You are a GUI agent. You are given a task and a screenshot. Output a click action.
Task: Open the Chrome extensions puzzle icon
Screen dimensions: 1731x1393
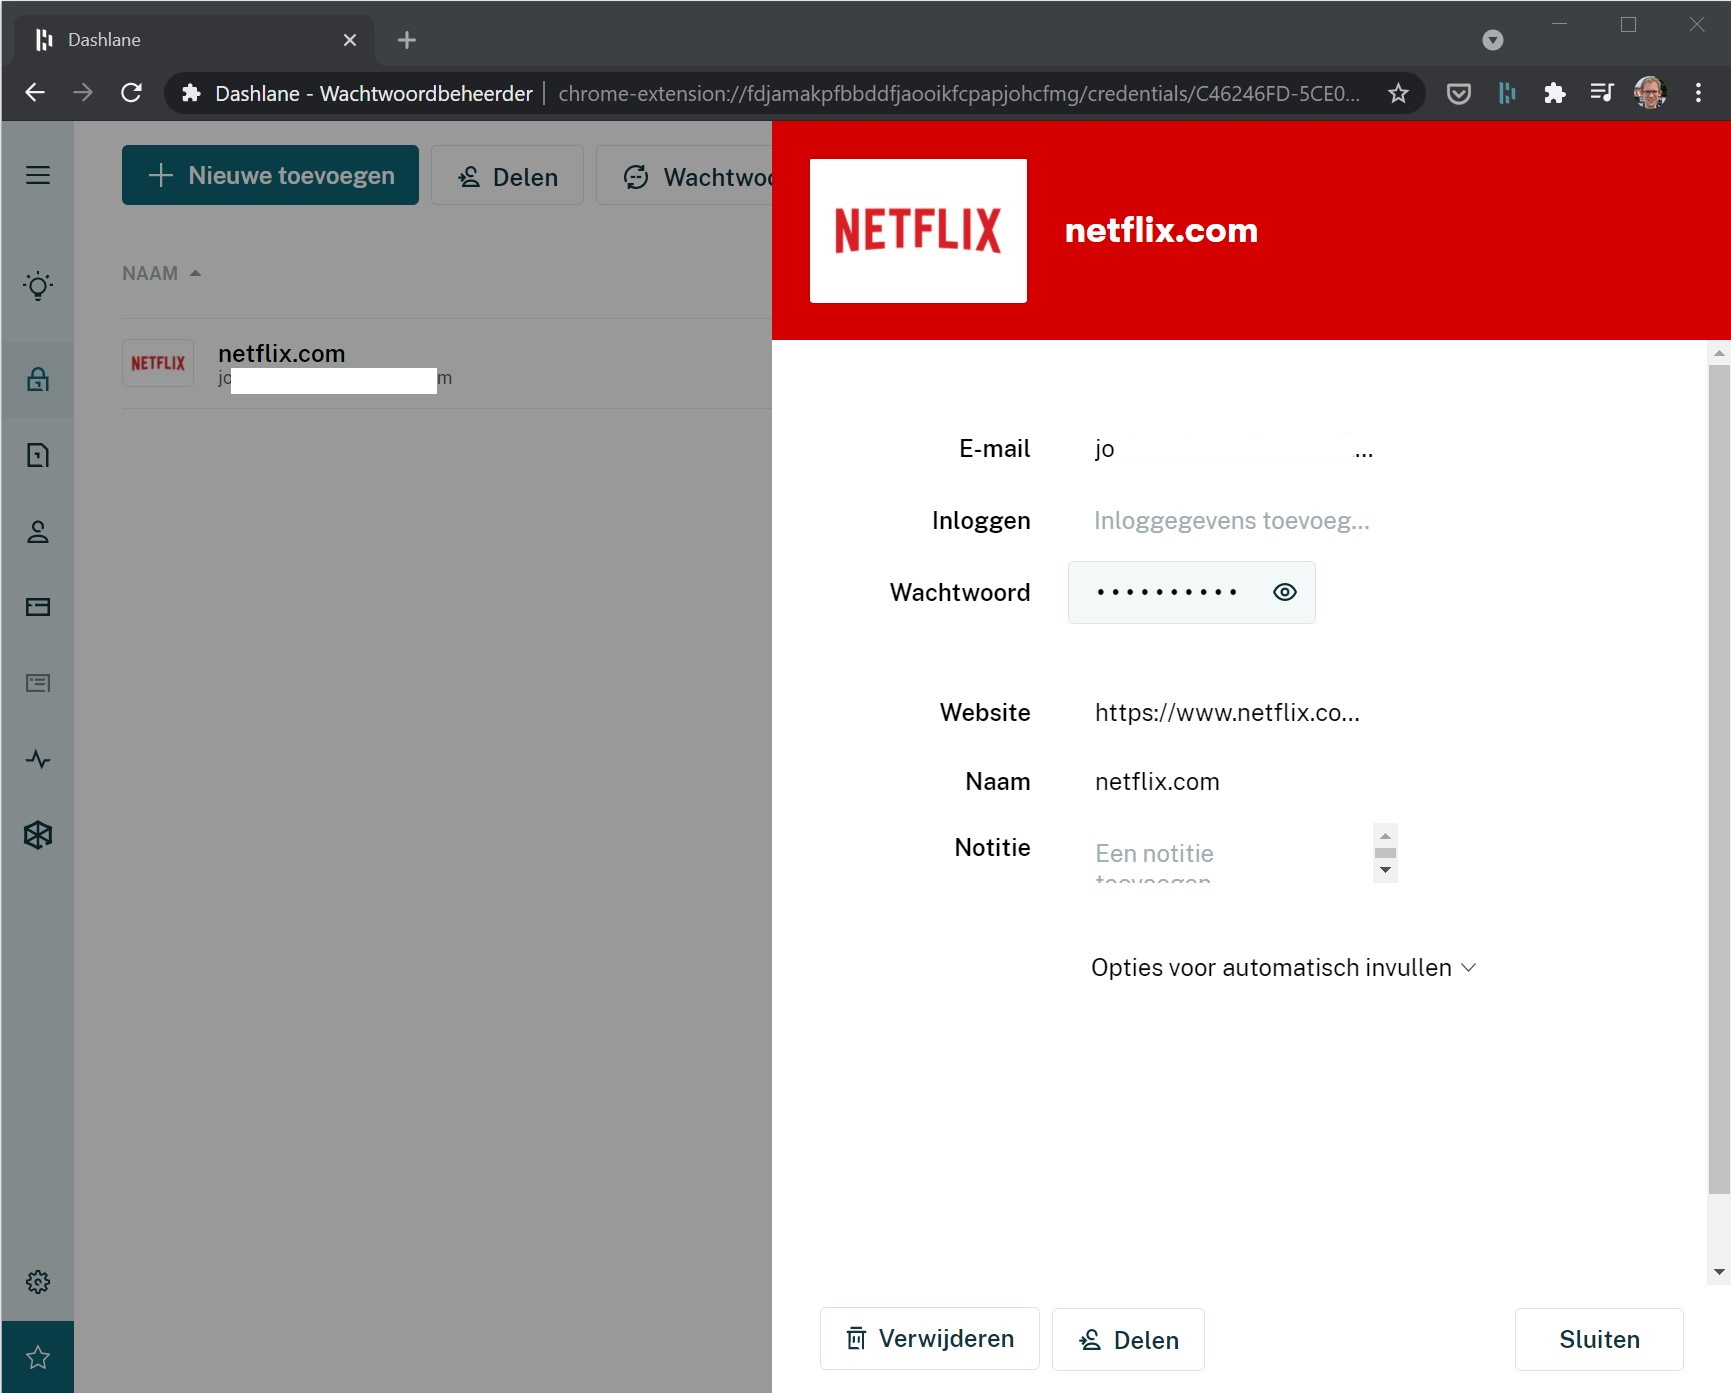tap(1554, 93)
